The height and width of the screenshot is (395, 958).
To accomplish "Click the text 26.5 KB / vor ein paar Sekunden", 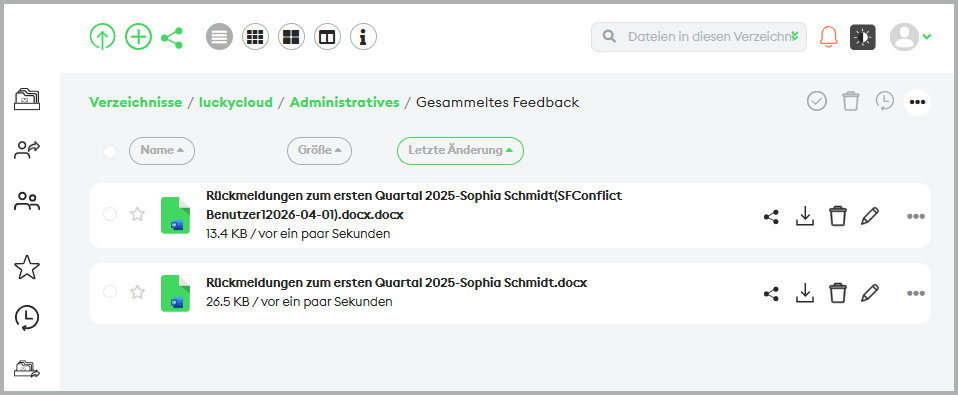I will click(299, 302).
